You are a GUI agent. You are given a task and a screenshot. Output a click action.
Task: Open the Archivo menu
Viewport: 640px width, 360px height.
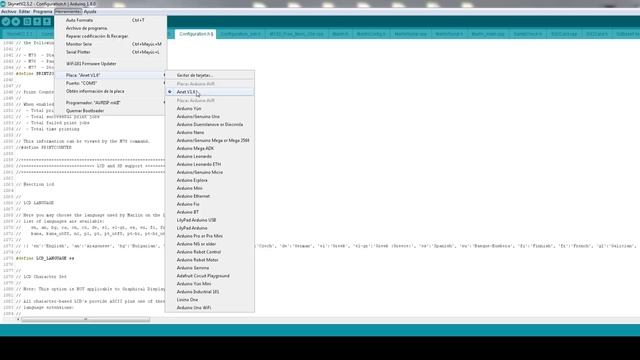[x=9, y=12]
